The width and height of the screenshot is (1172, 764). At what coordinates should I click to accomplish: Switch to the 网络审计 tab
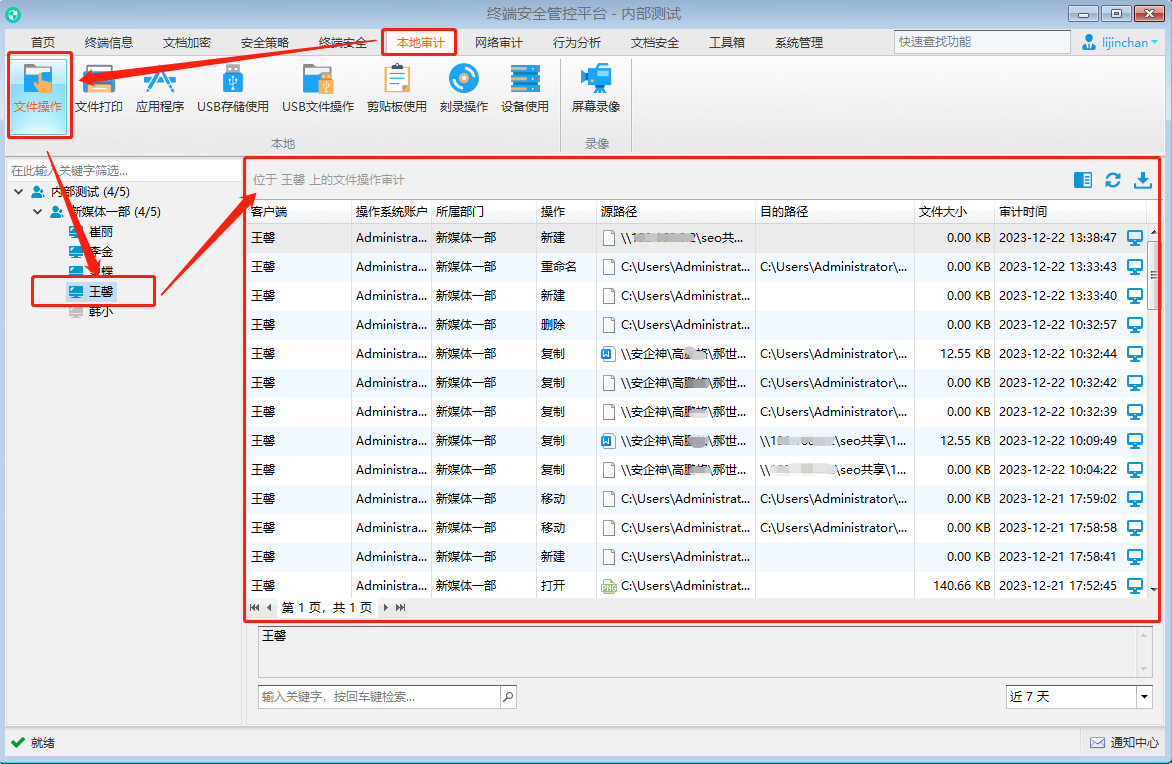point(499,43)
